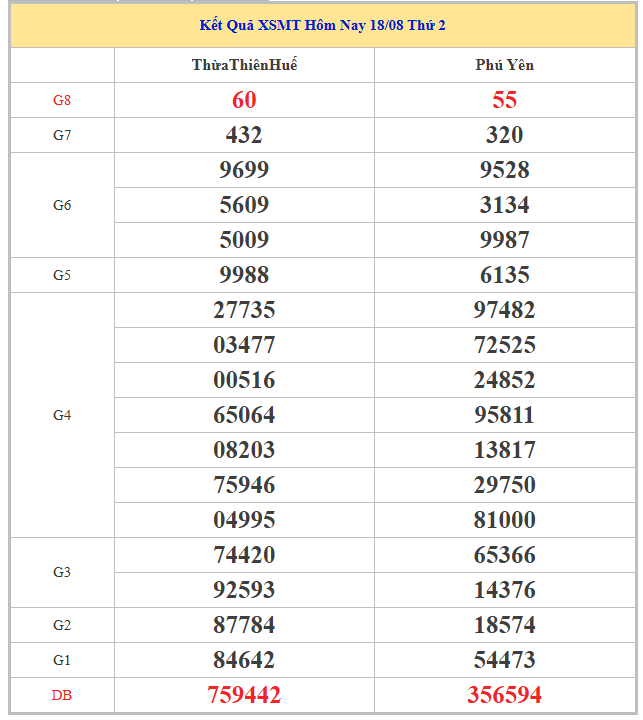
Task: Select the G4 number 27735
Action: (244, 310)
